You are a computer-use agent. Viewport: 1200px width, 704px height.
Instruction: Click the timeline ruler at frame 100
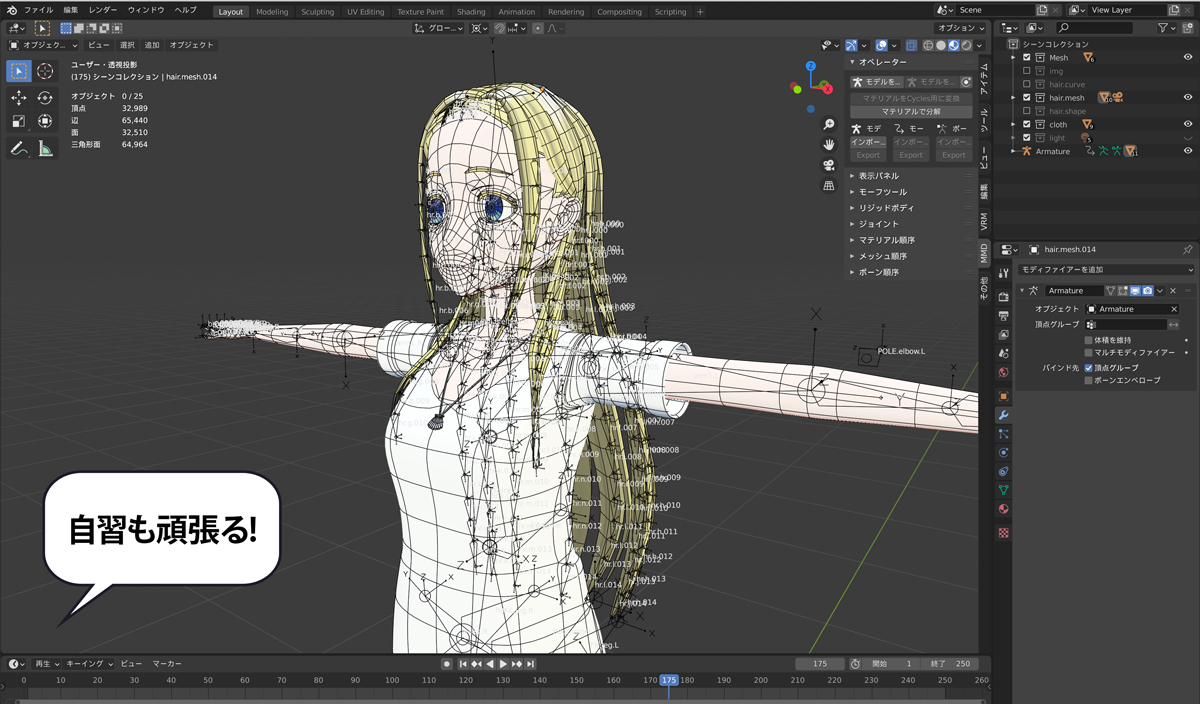[392, 680]
